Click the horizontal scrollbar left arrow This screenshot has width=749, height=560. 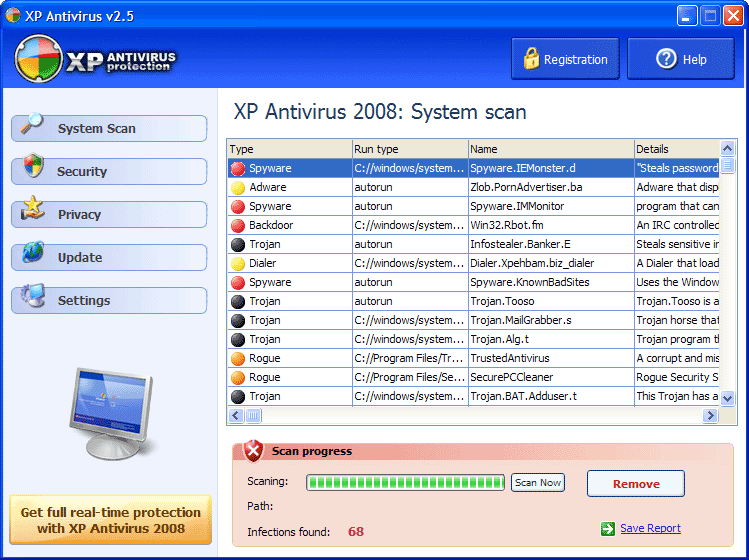point(236,416)
